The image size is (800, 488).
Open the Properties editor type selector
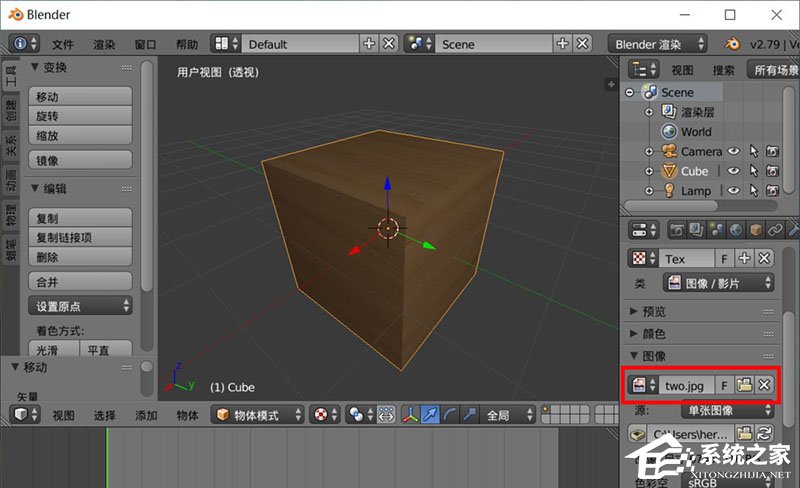click(x=644, y=230)
